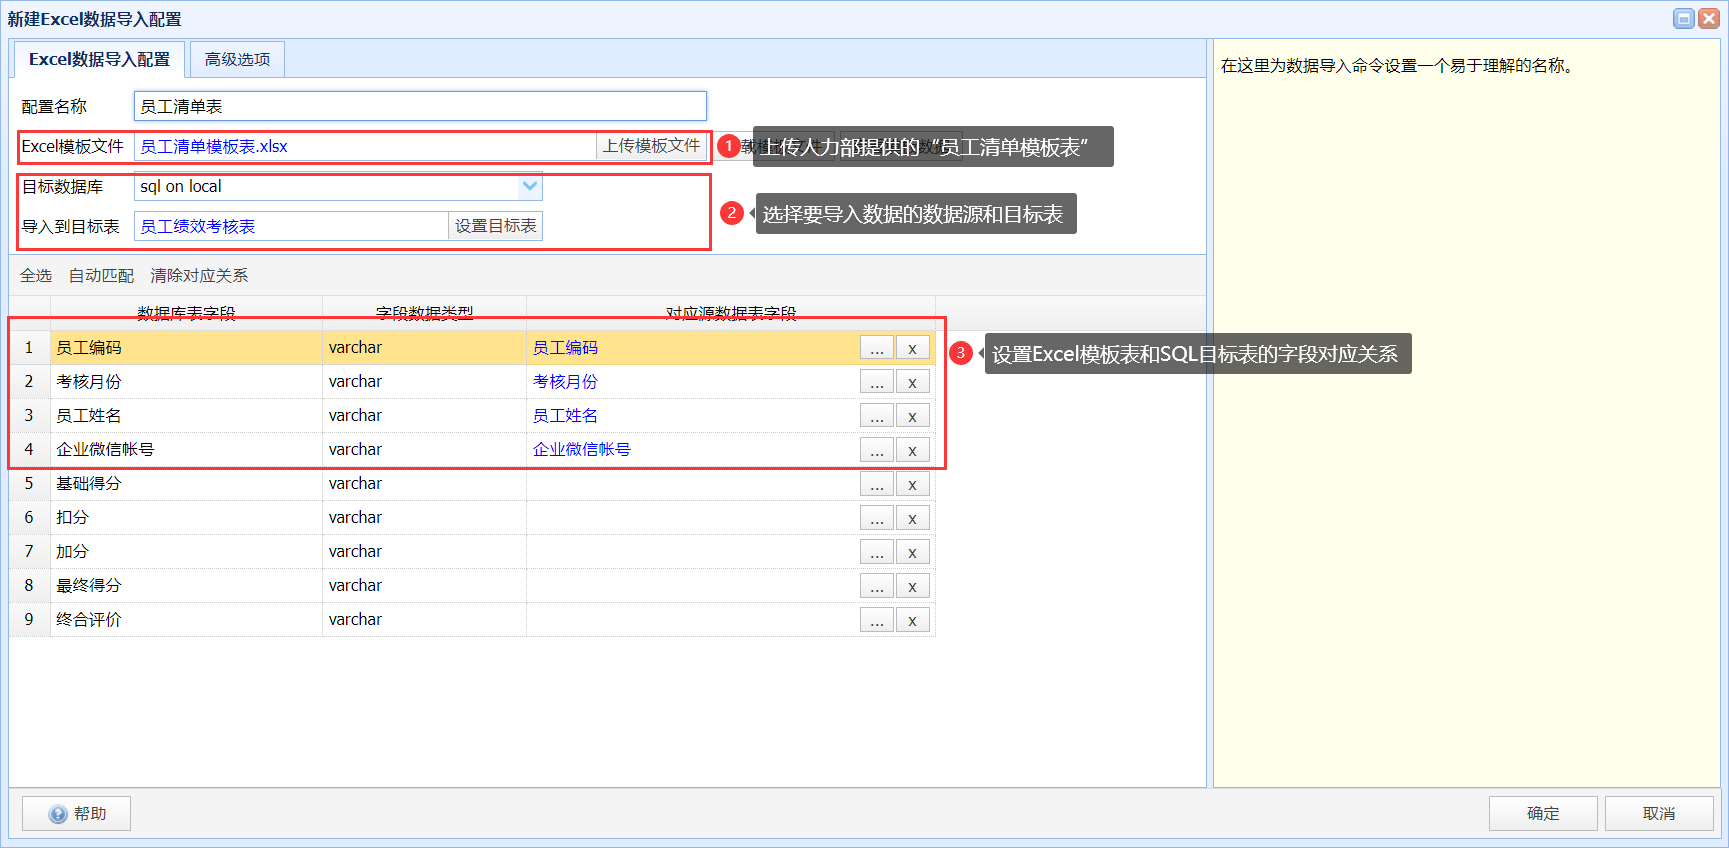Open the browse (...) button for 基础得分 row
1729x848 pixels.
(877, 484)
